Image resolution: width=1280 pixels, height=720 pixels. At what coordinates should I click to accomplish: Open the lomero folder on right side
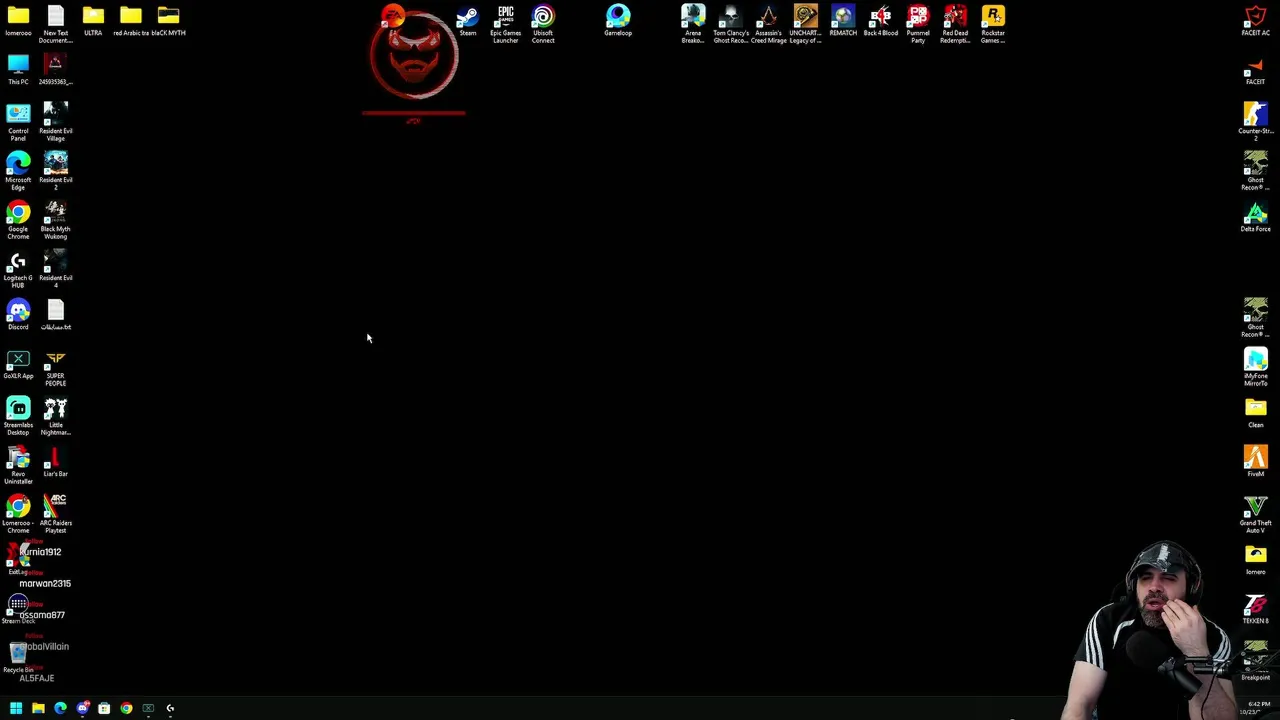click(x=1256, y=560)
